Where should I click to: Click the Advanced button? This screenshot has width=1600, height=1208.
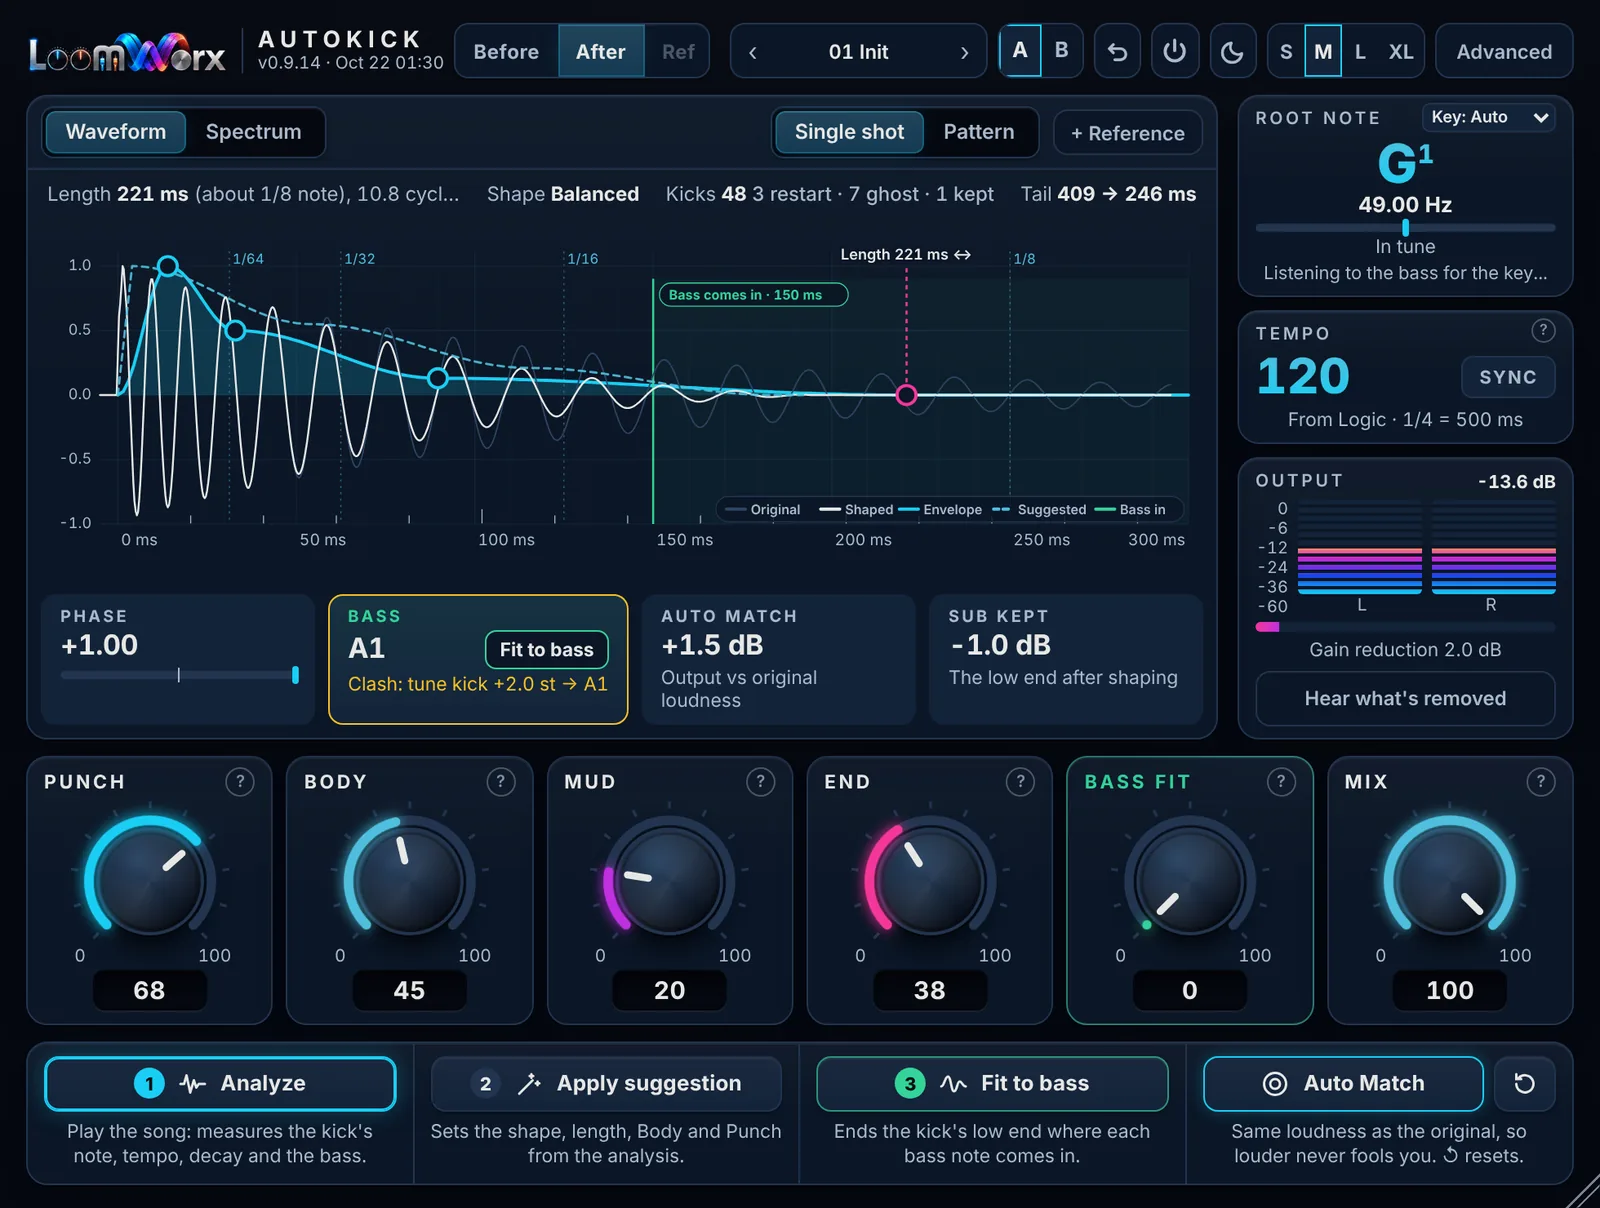tap(1504, 52)
